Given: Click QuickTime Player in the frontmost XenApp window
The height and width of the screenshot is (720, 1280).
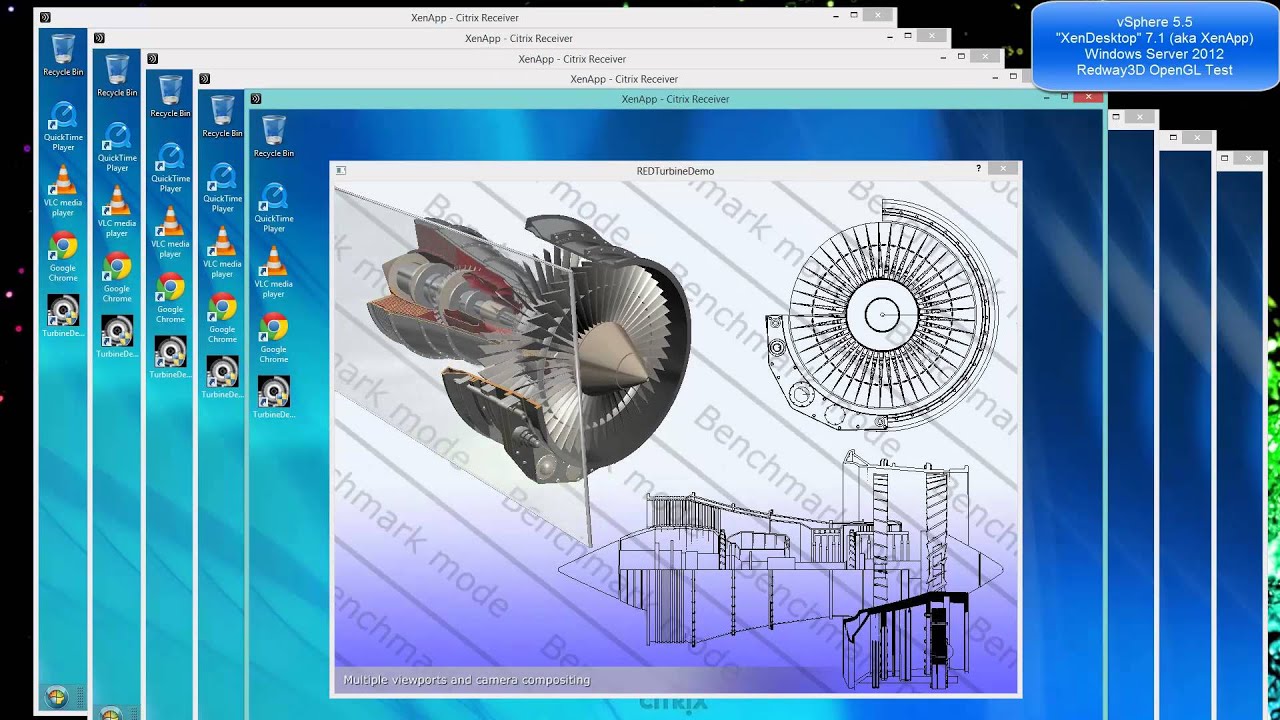Looking at the screenshot, I should click(x=274, y=207).
